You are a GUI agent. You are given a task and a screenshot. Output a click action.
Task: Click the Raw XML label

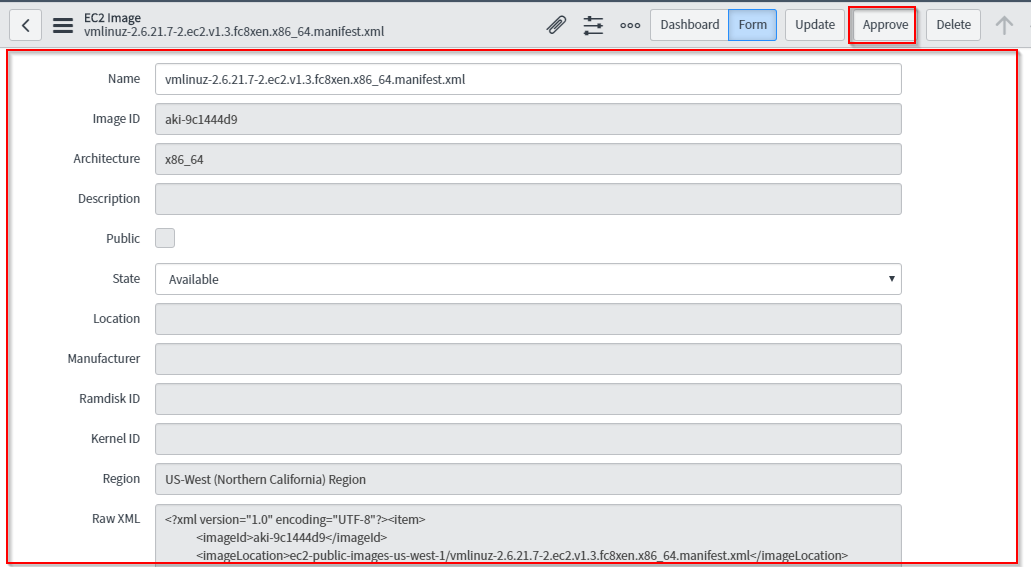116,518
